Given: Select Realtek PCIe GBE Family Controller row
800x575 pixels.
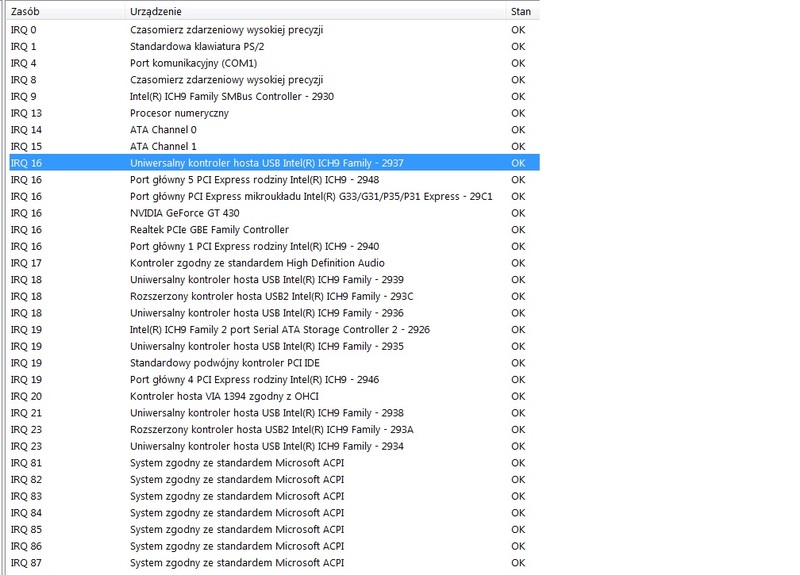Looking at the screenshot, I should point(274,230).
